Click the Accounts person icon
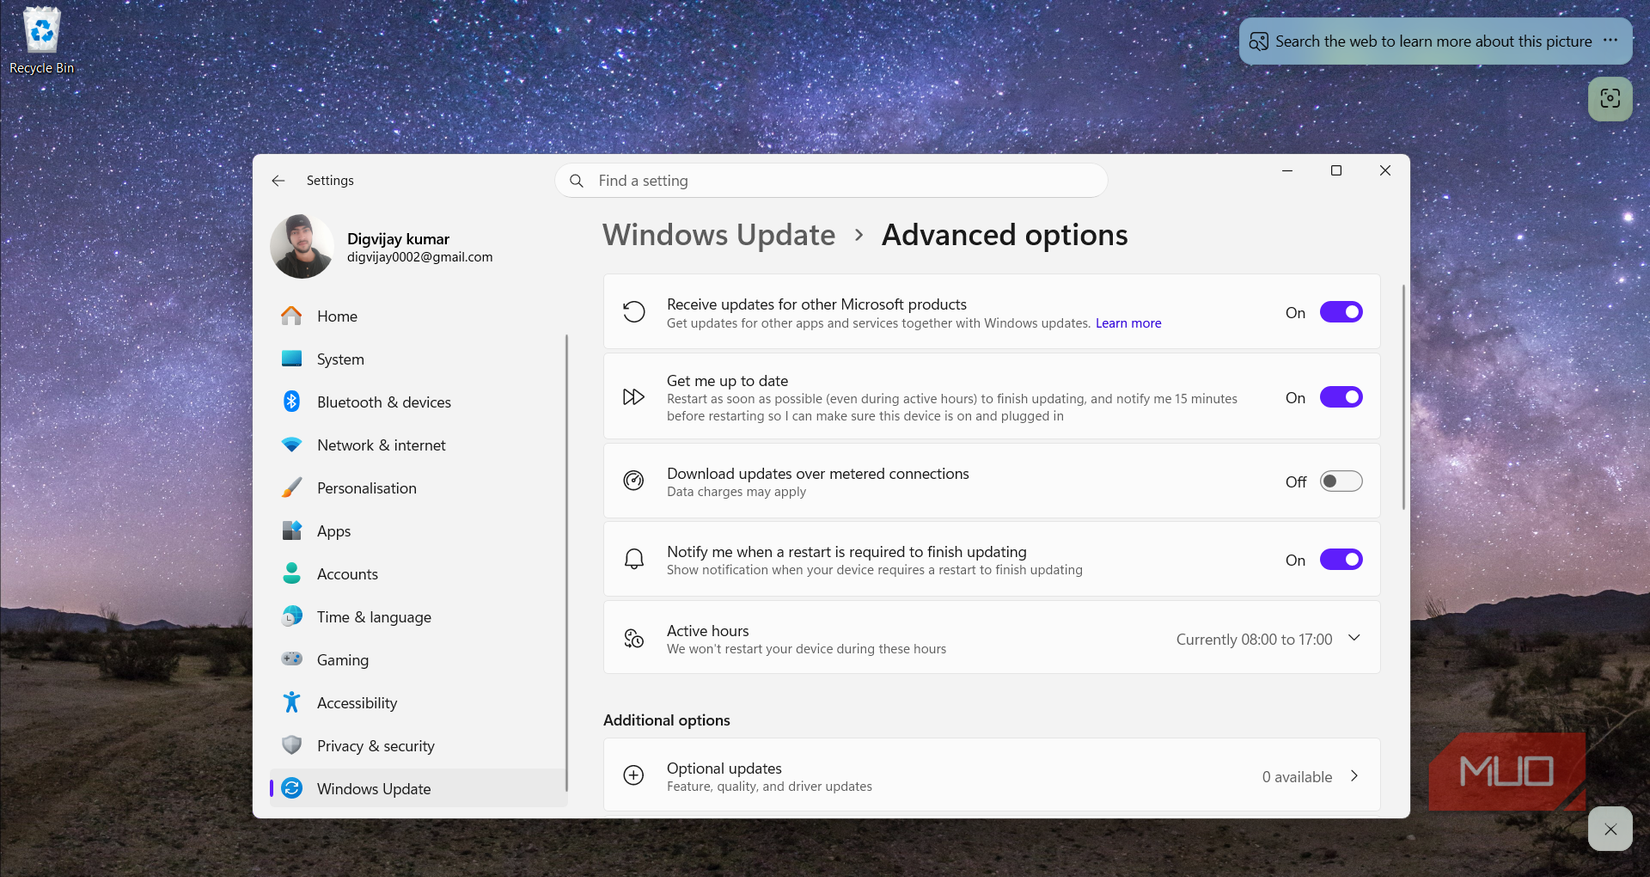 point(291,574)
